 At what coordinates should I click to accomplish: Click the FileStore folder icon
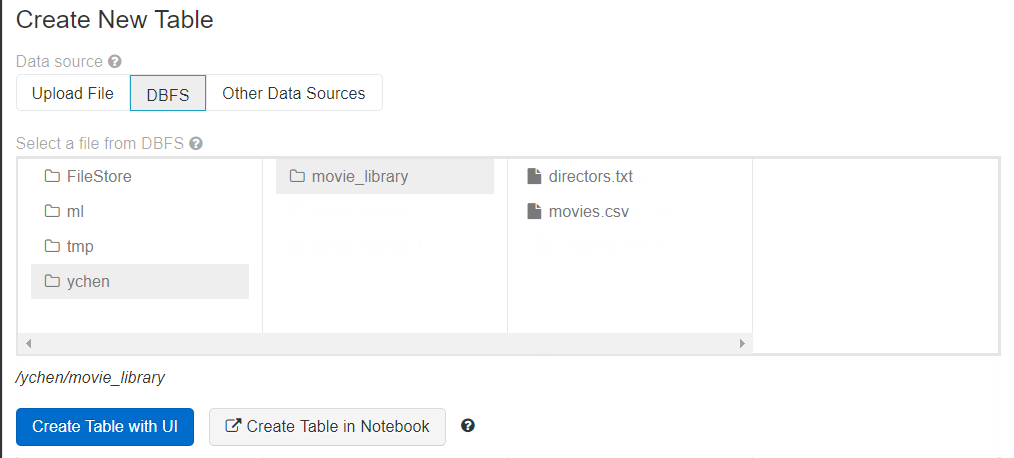pos(52,177)
